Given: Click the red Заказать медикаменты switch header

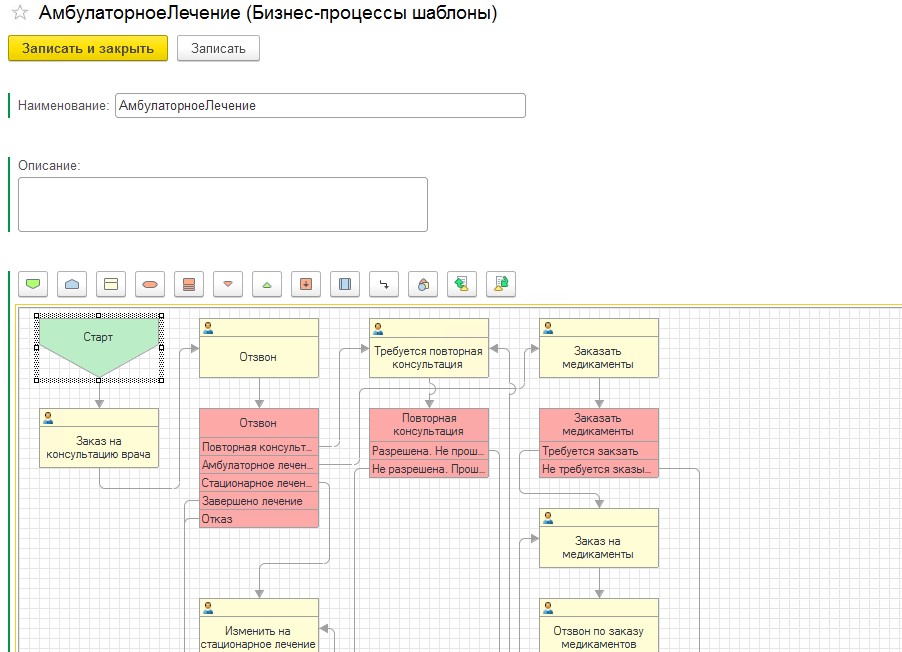Looking at the screenshot, I should tap(599, 425).
